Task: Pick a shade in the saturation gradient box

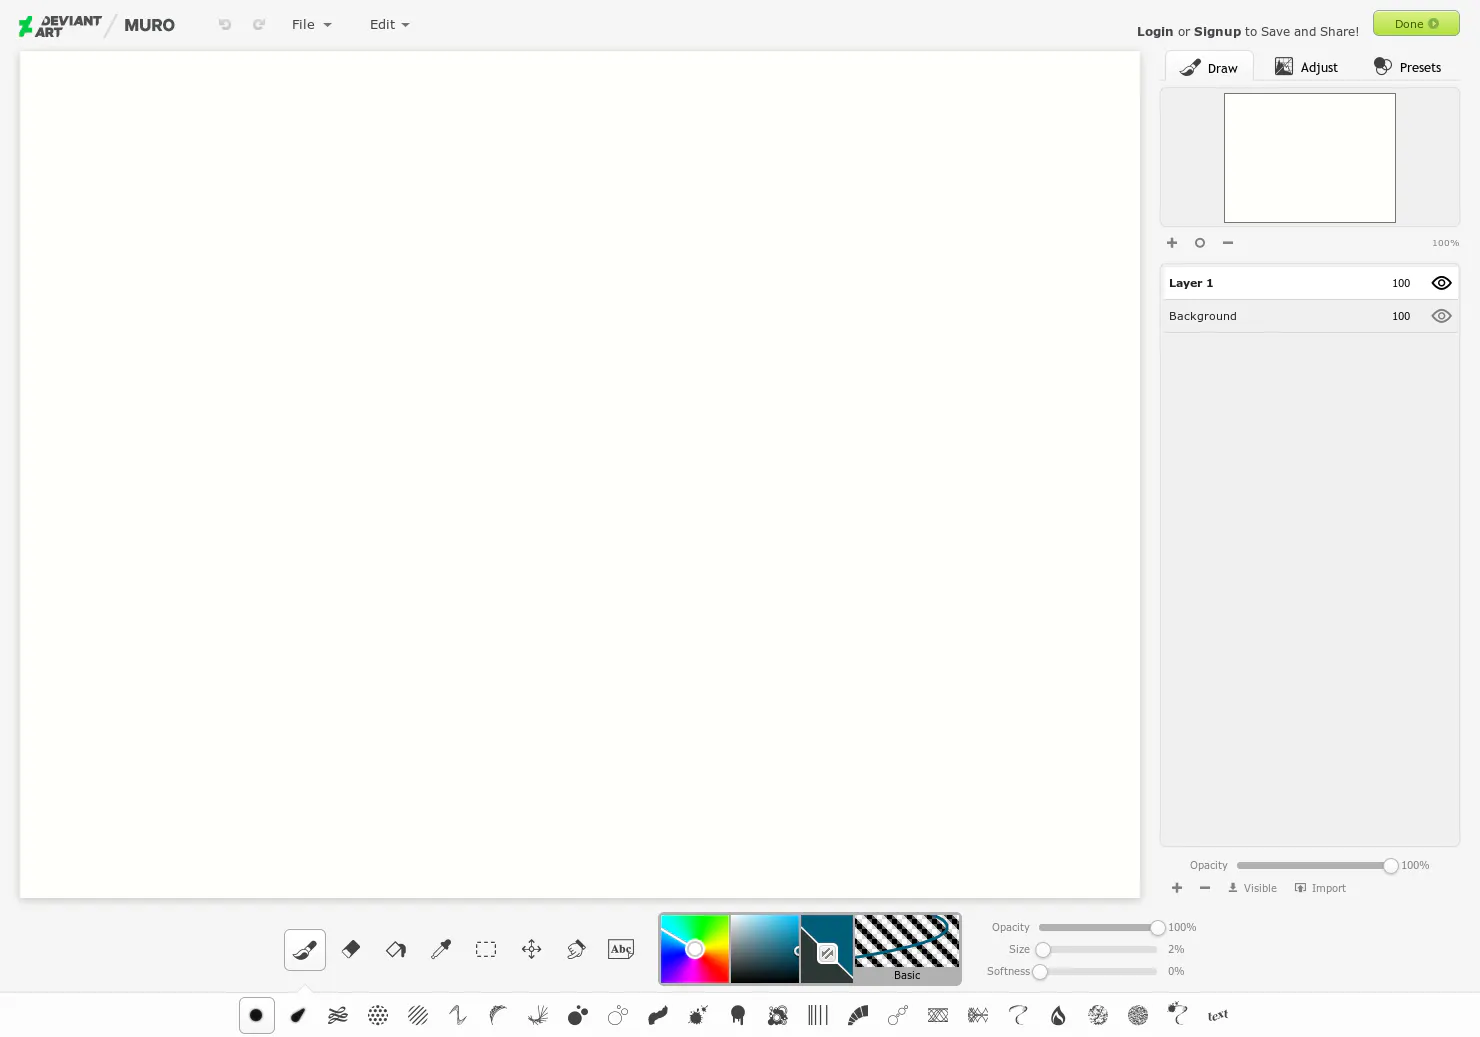Action: [765, 949]
